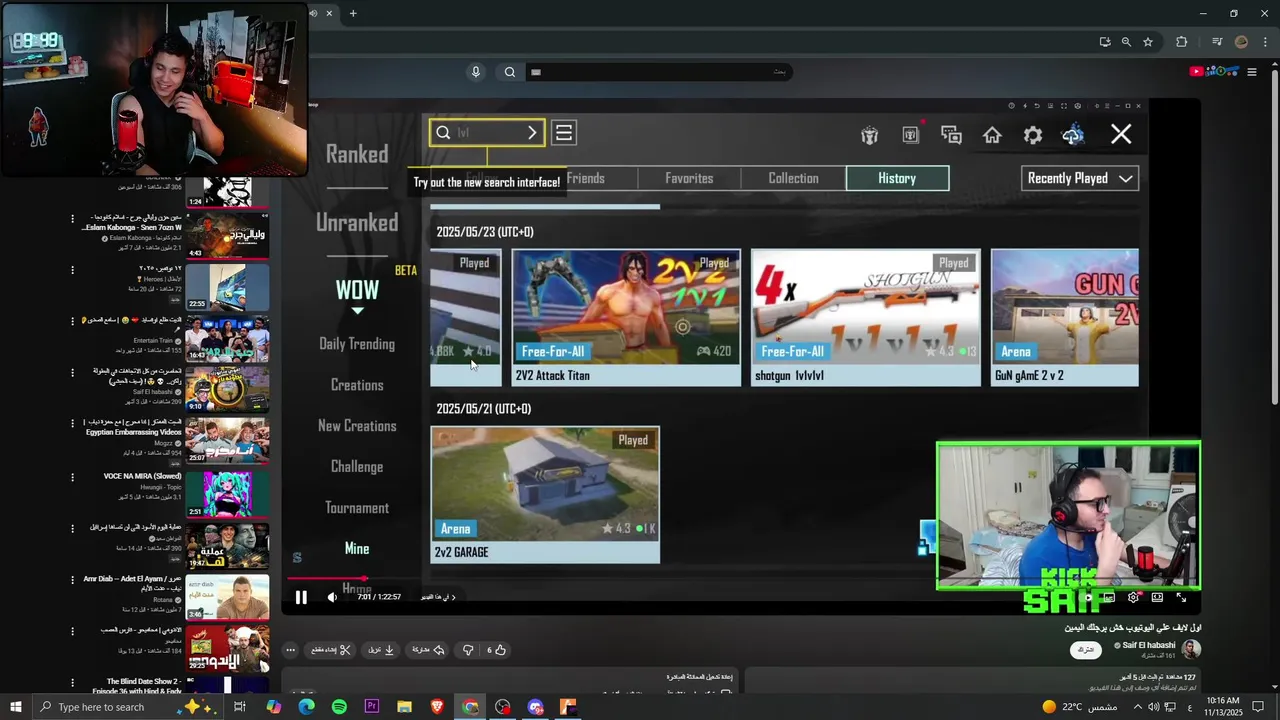Open Daily Trending in side menu
Image resolution: width=1280 pixels, height=720 pixels.
point(357,344)
